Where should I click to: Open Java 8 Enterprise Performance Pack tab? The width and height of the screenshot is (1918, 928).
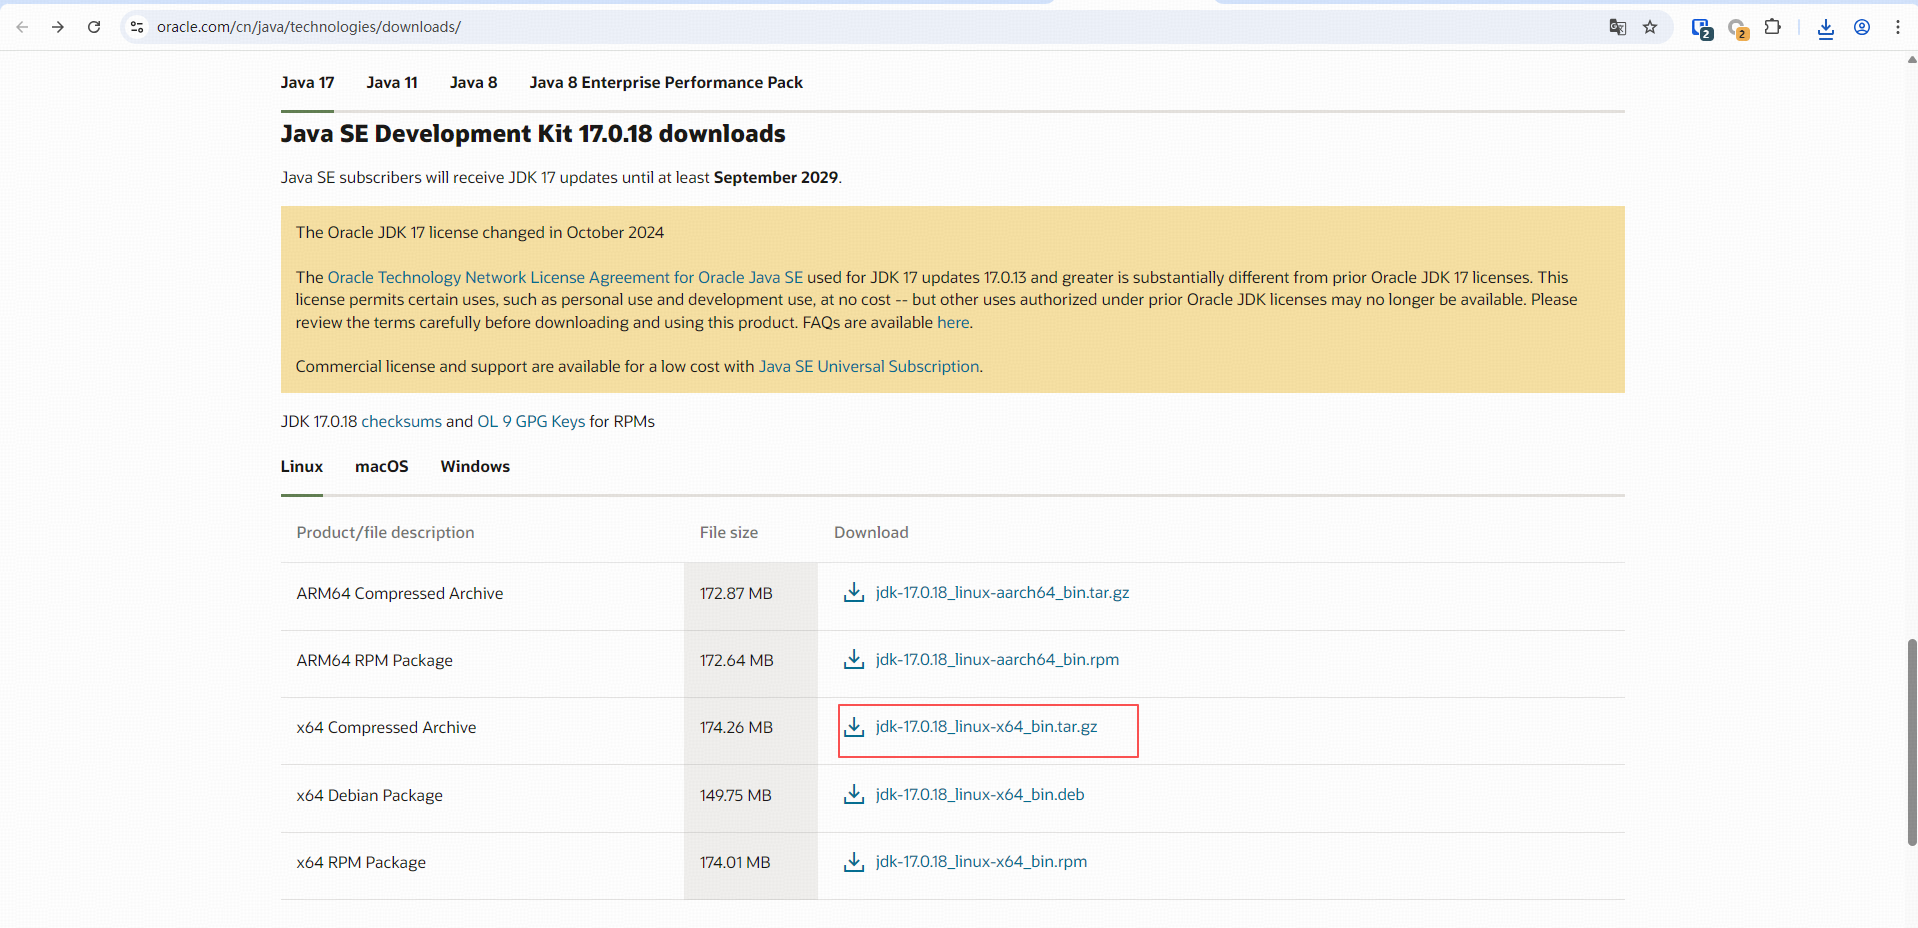pos(666,83)
